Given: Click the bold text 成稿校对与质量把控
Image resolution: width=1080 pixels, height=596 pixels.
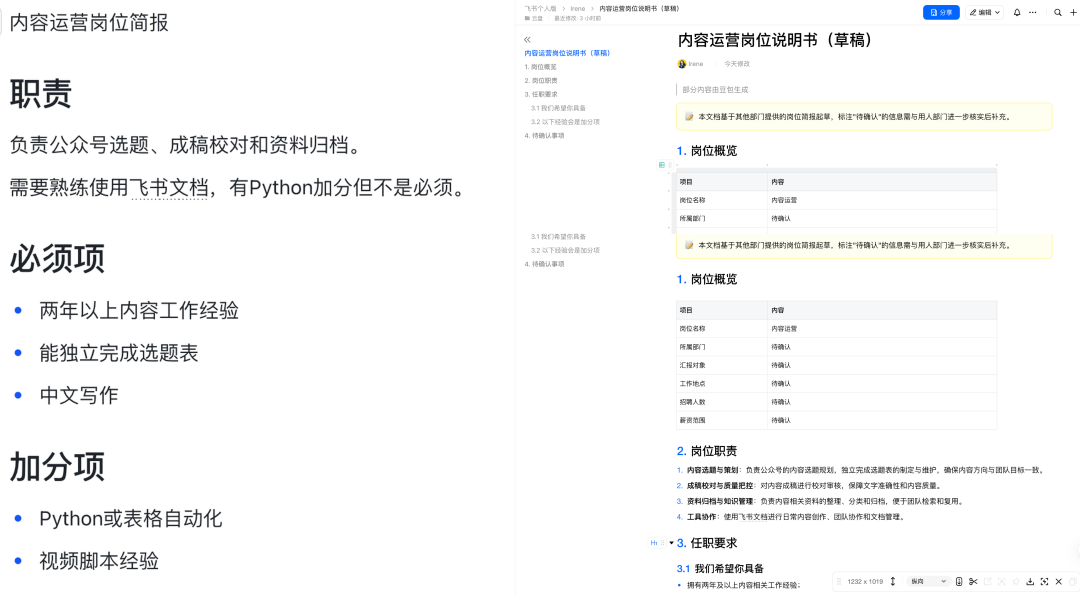Looking at the screenshot, I should pos(719,486).
